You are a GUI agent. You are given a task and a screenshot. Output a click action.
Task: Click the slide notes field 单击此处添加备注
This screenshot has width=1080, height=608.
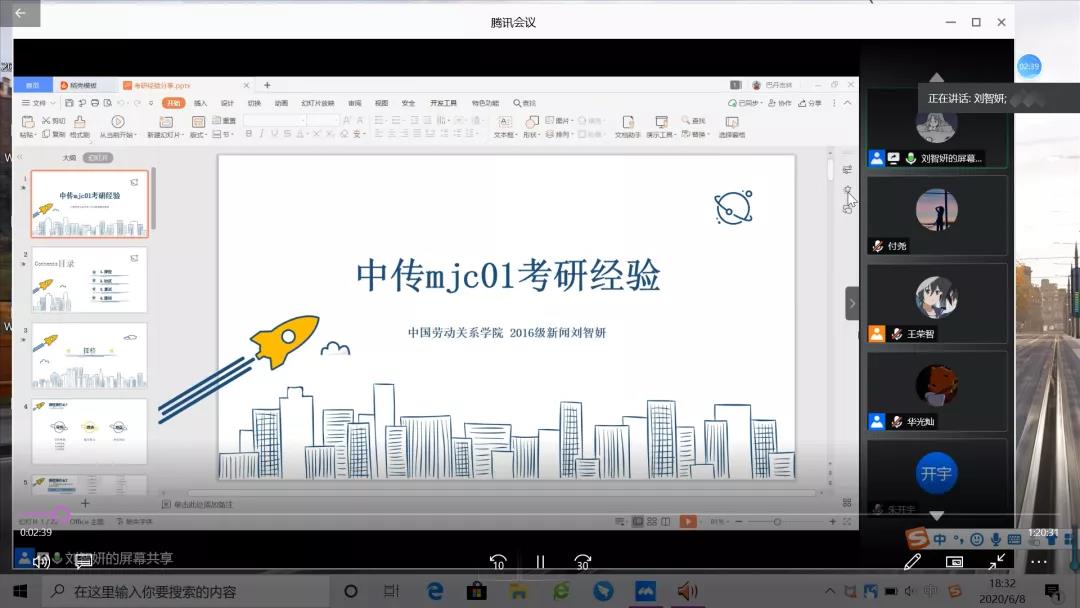198,504
